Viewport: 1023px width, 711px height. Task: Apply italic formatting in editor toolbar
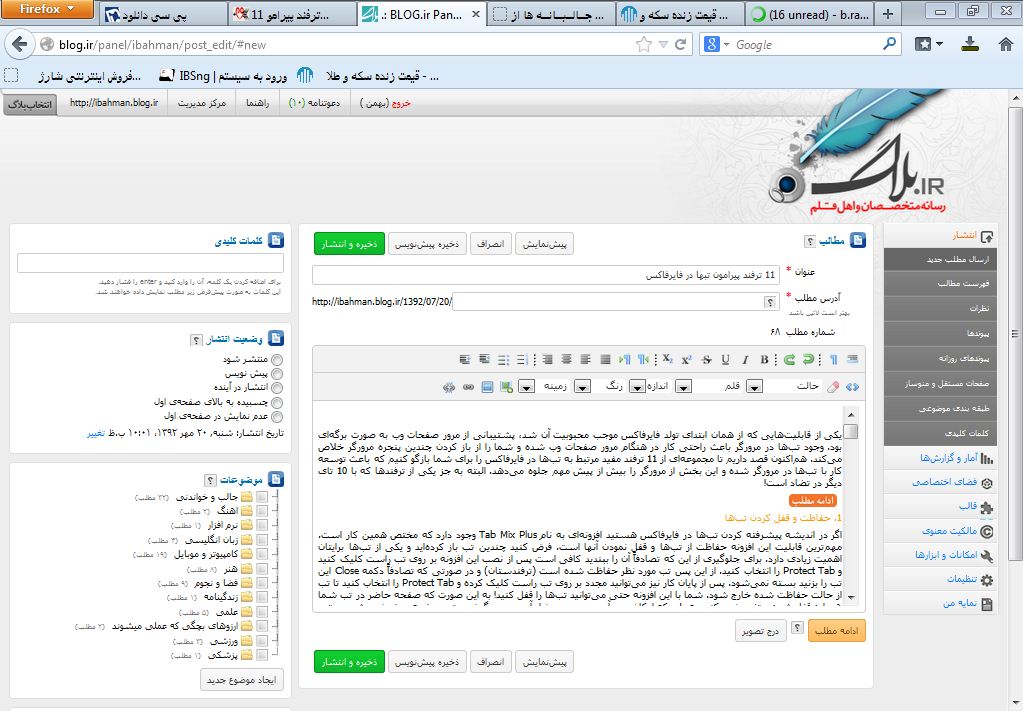744,360
